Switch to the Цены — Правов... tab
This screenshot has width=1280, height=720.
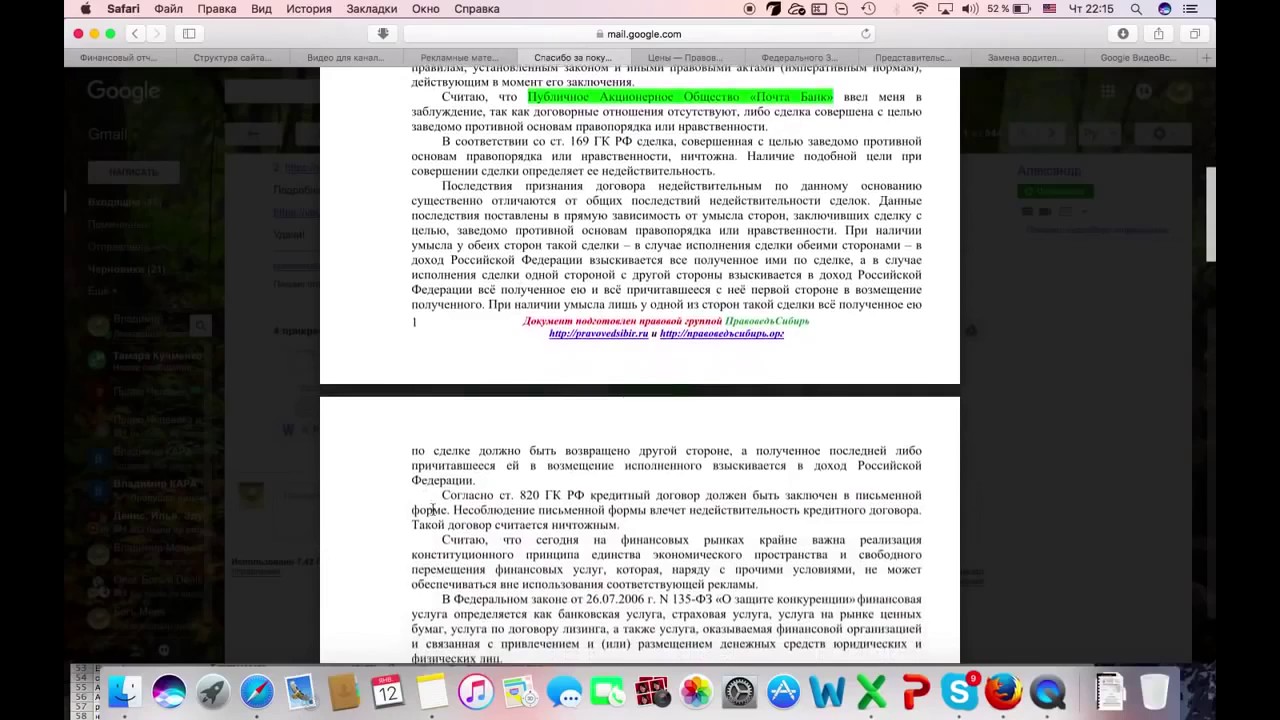[685, 58]
